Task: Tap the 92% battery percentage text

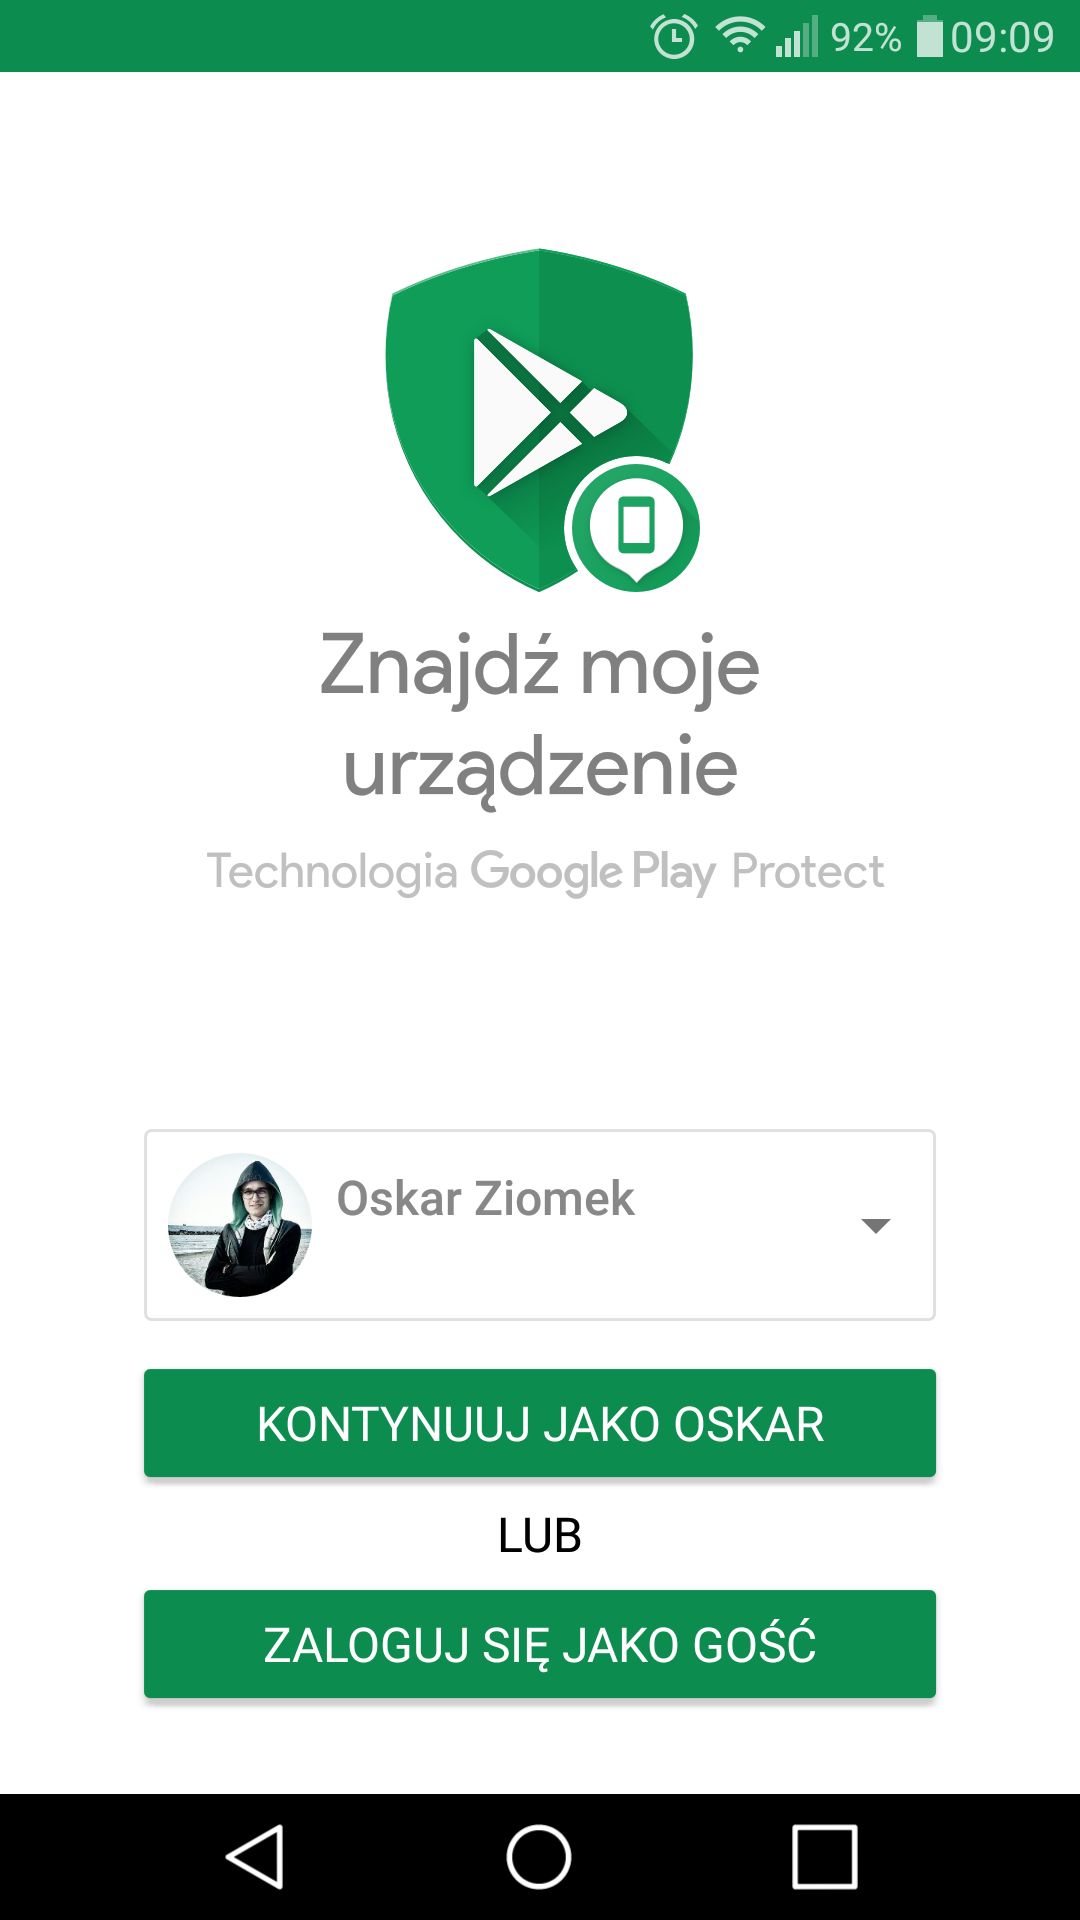Action: [866, 38]
